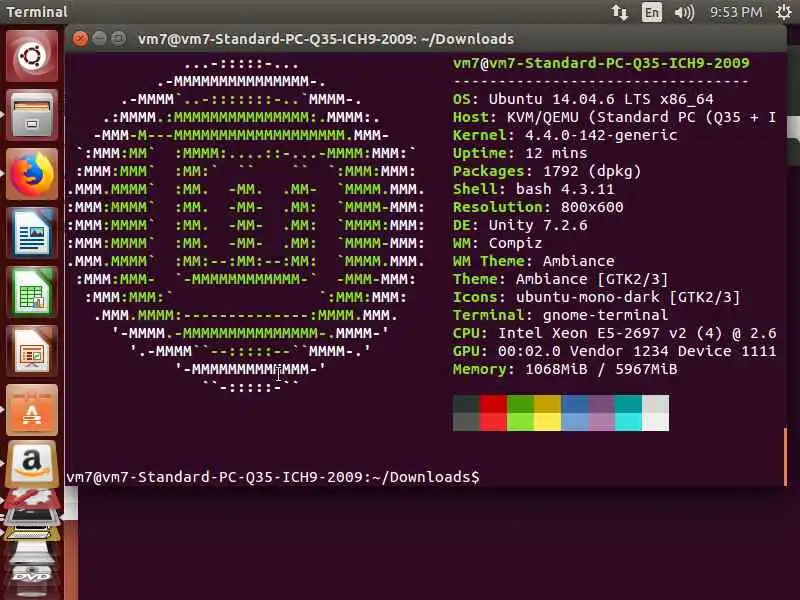Click the terminal title bar text
Screen dimensions: 800x600
(x=326, y=39)
